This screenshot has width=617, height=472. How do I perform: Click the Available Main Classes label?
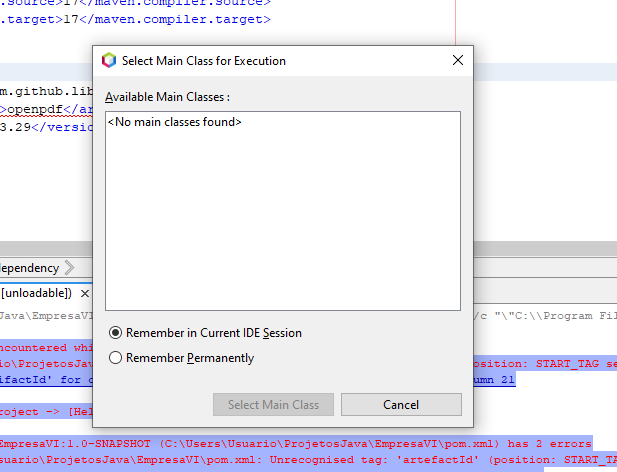point(167,97)
